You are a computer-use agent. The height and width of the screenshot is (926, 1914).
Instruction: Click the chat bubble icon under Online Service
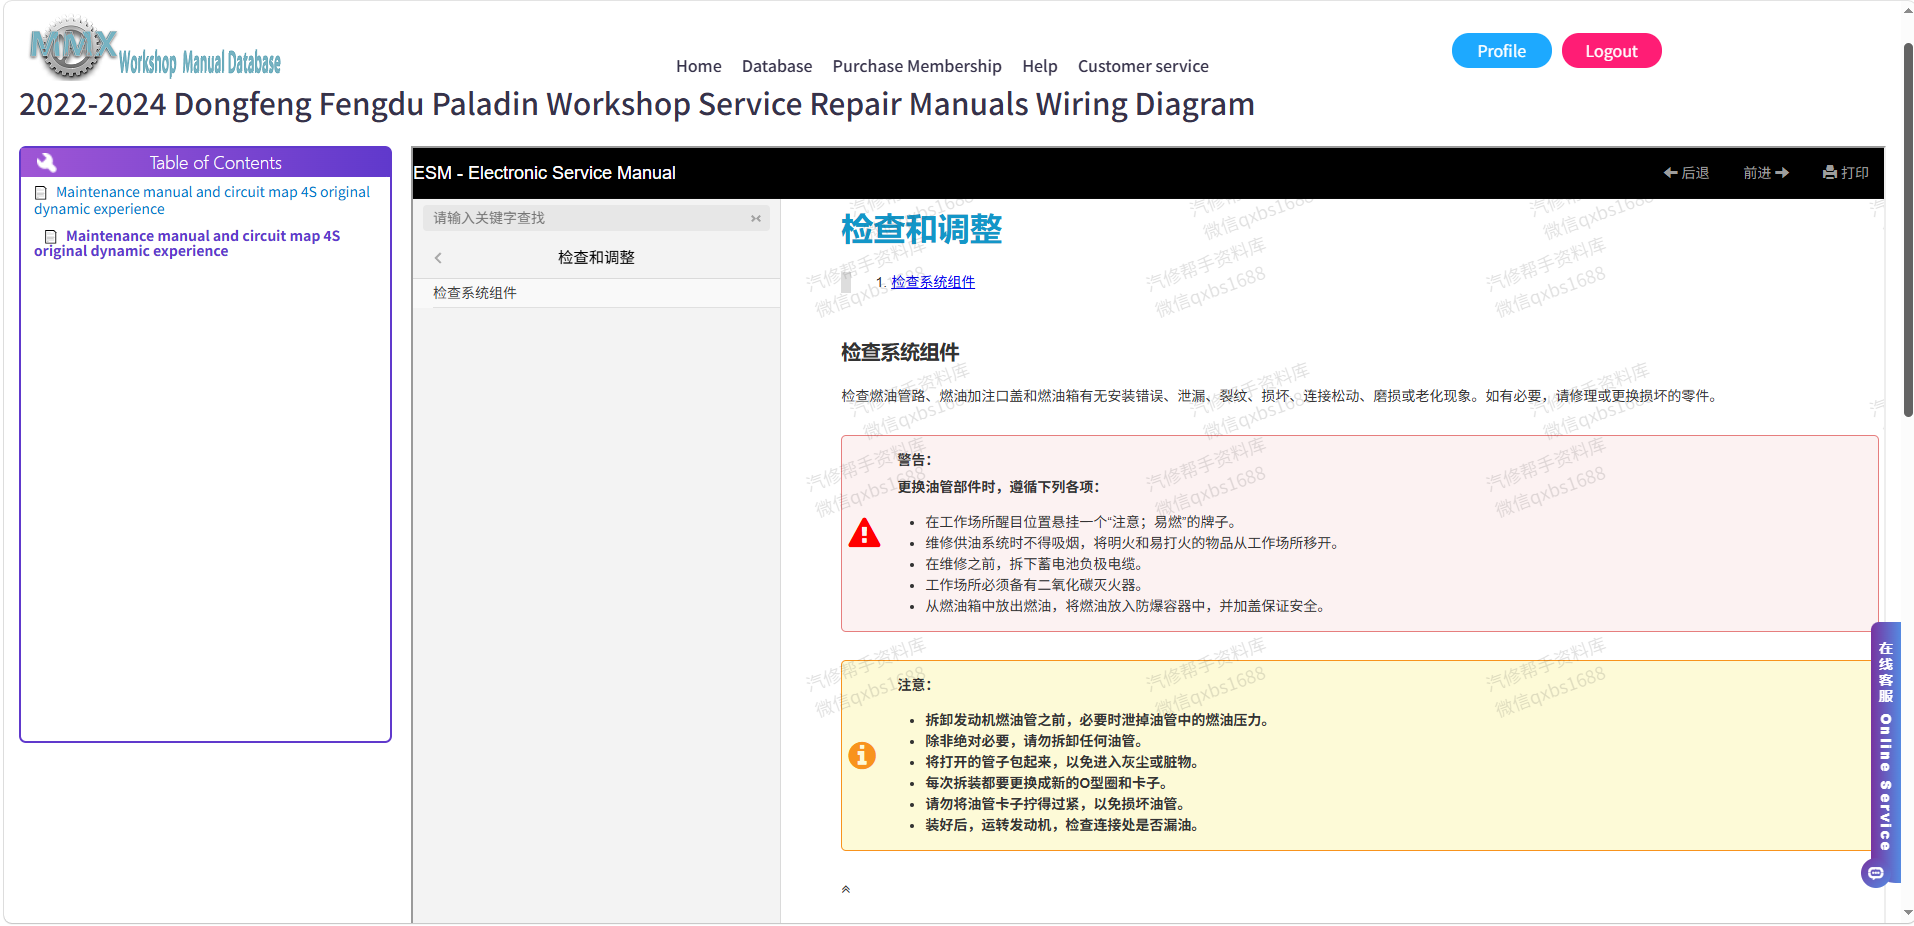pyautogui.click(x=1876, y=873)
